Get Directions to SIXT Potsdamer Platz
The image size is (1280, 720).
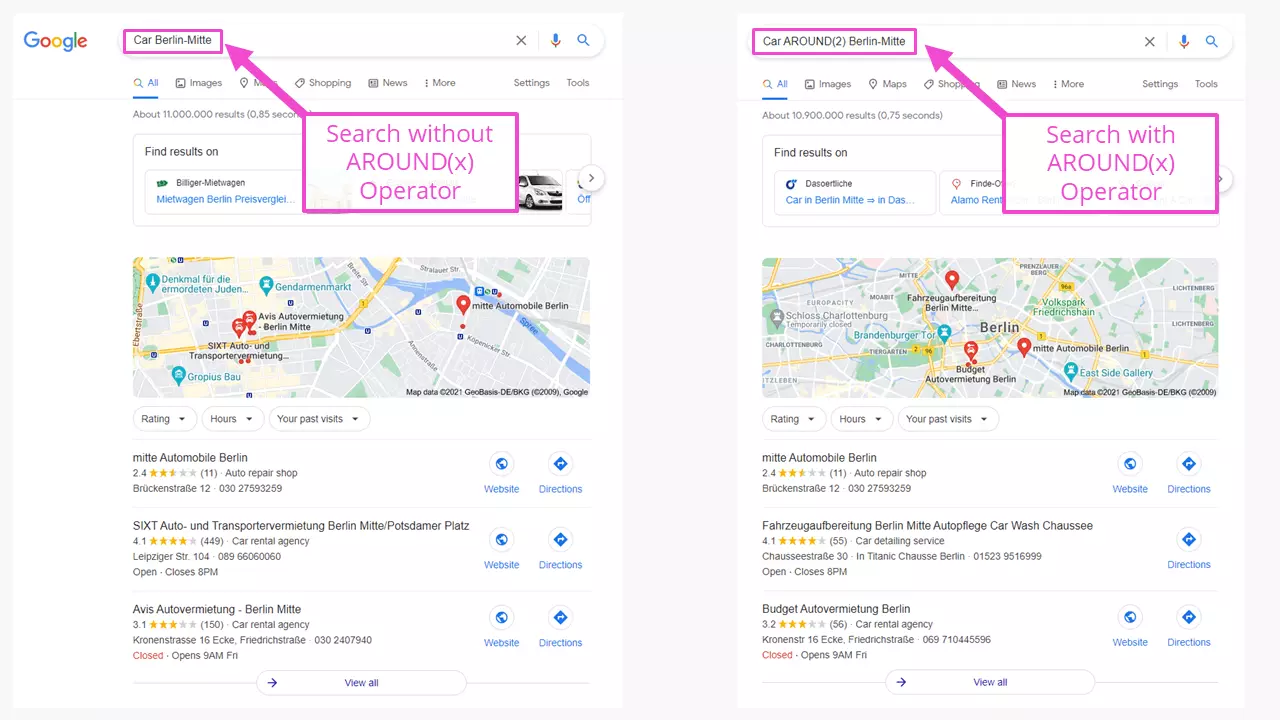pyautogui.click(x=560, y=548)
